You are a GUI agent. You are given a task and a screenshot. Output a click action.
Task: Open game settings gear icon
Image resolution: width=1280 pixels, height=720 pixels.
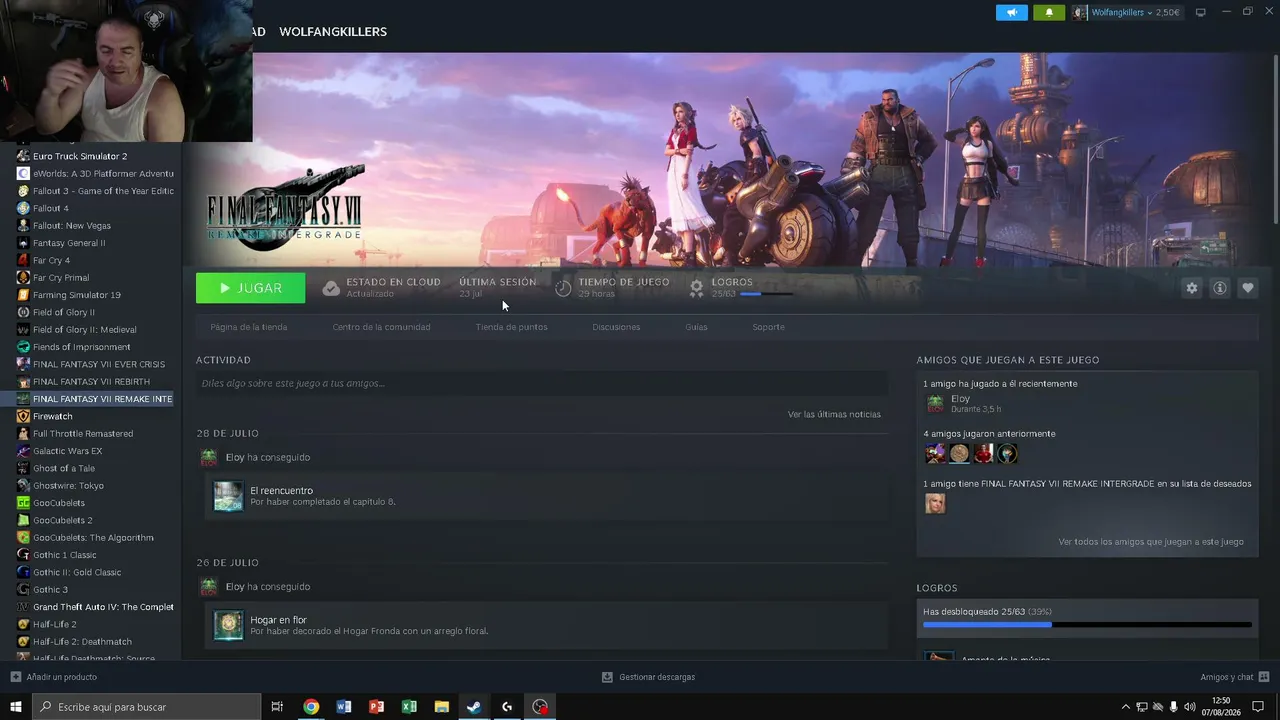click(x=1191, y=288)
